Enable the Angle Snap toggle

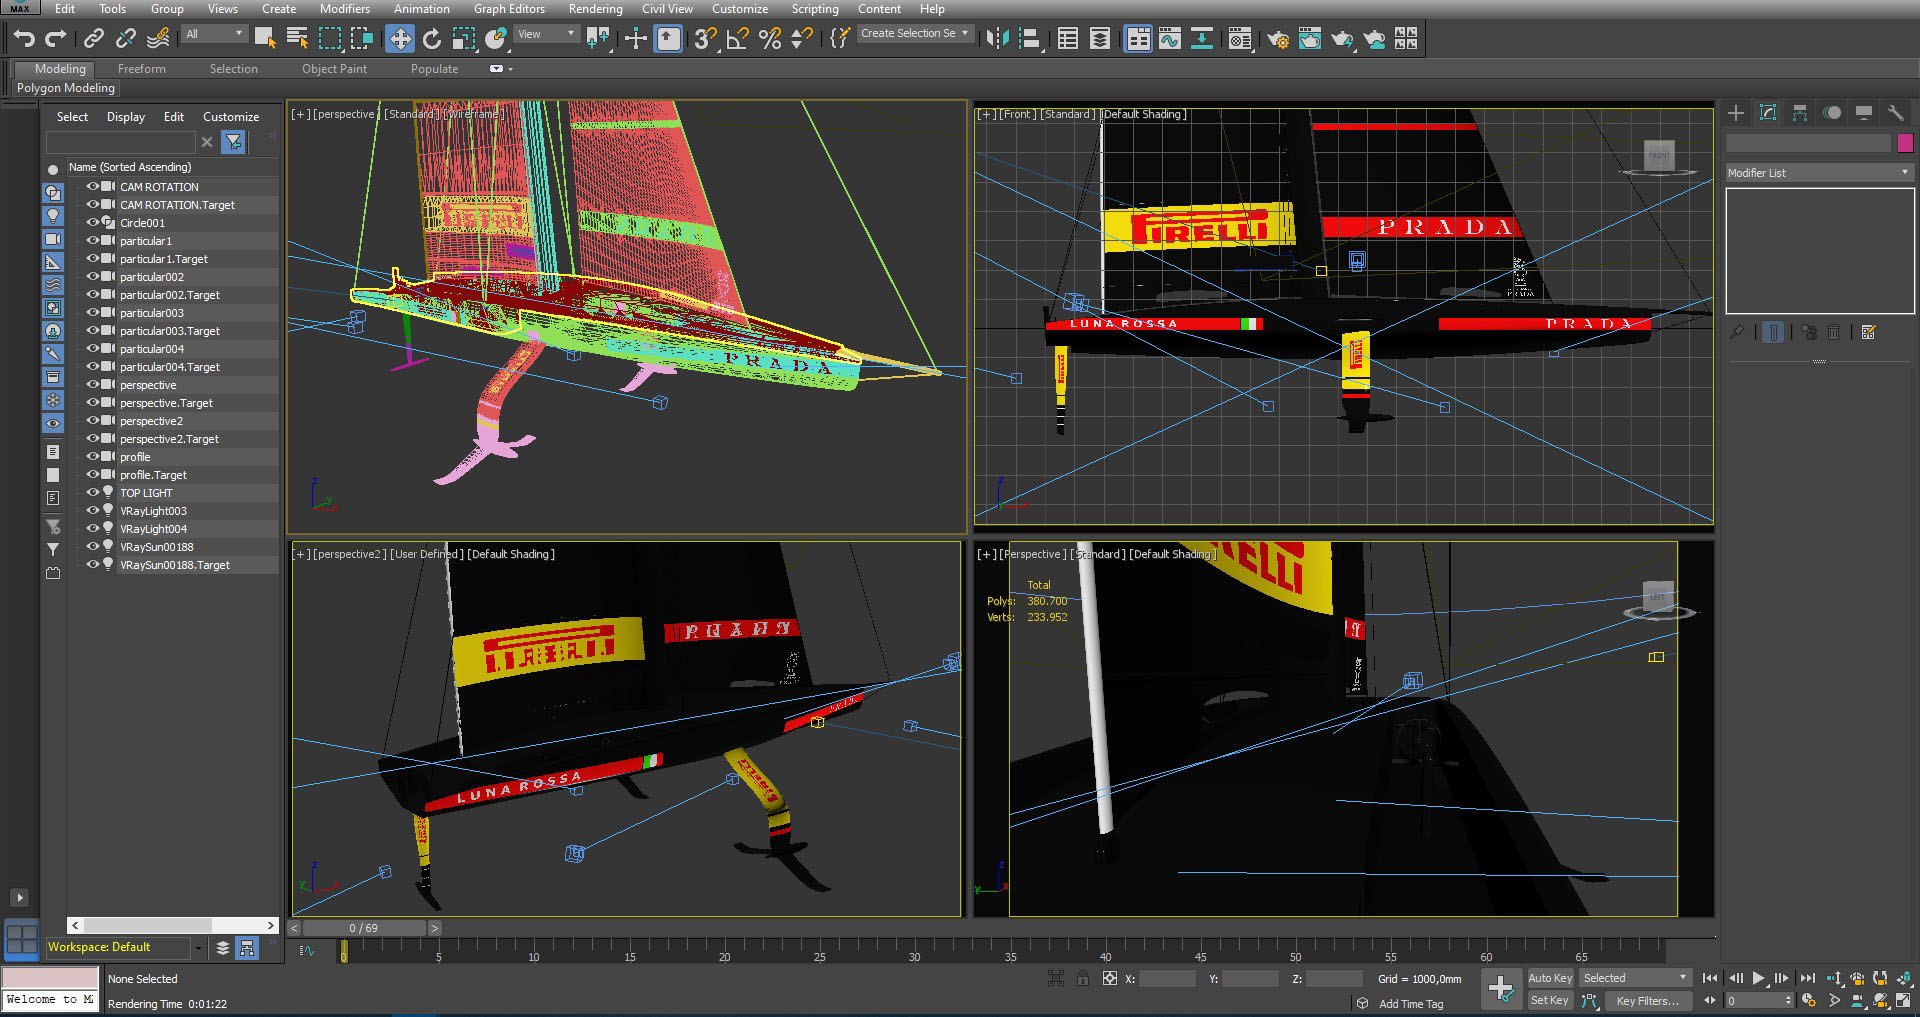tap(738, 39)
